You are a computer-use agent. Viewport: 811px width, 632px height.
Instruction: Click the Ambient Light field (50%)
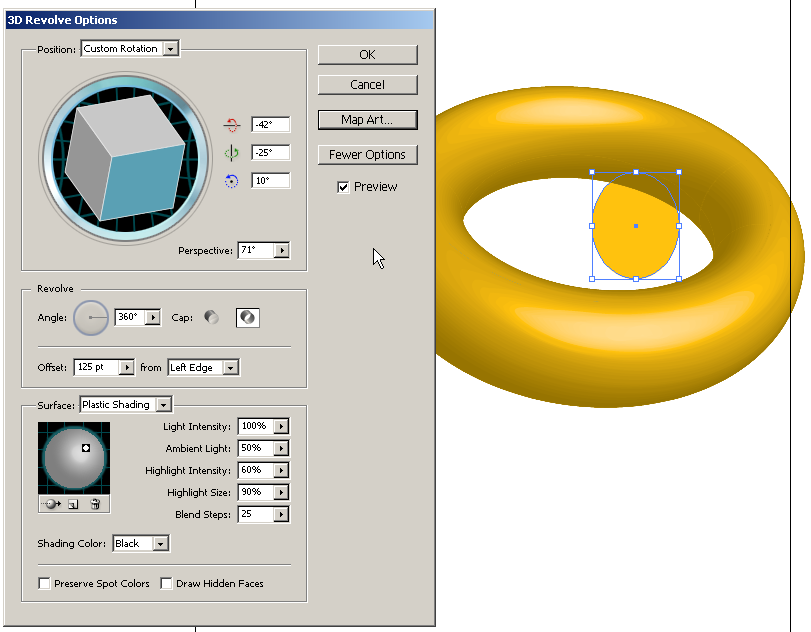pyautogui.click(x=256, y=448)
